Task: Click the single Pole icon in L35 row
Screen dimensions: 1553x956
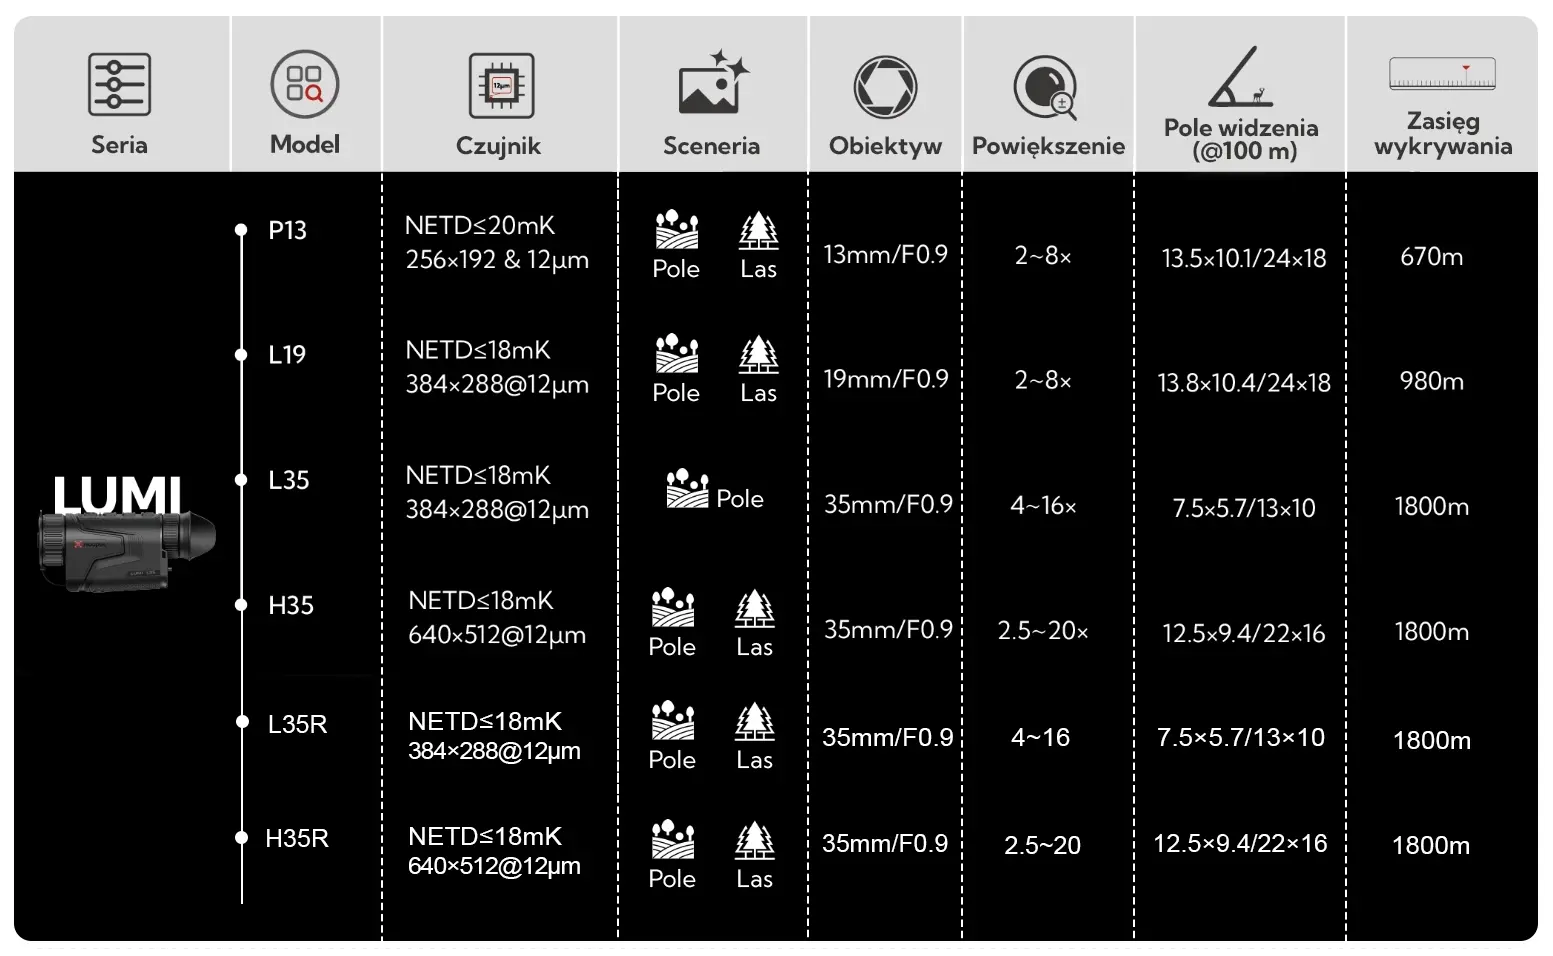Action: (687, 488)
